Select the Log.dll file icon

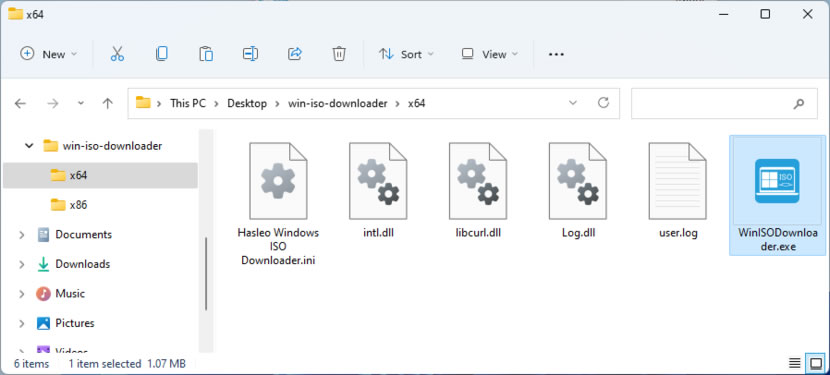pos(578,181)
